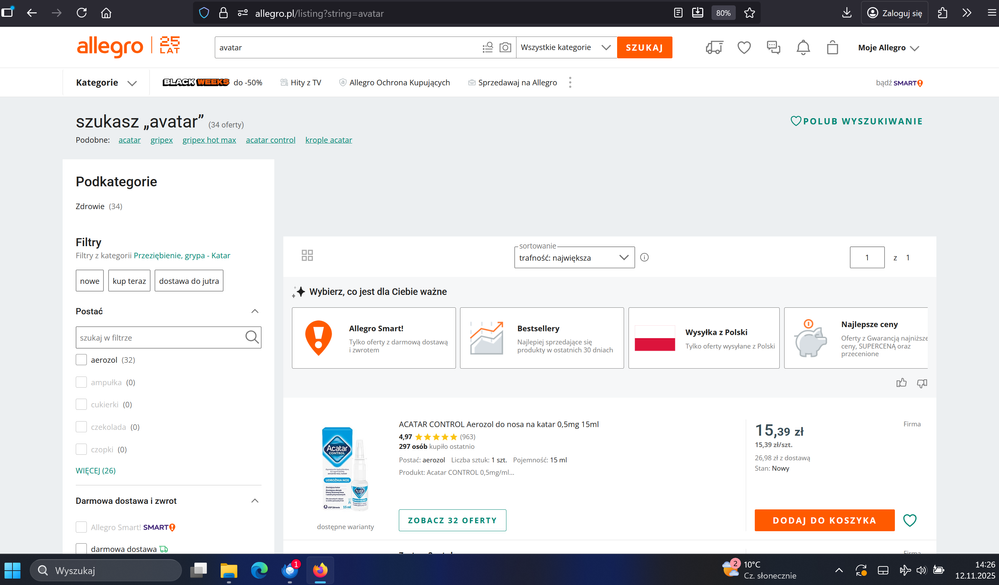Check the aerozol filter checkbox
Image resolution: width=999 pixels, height=585 pixels.
[82, 359]
